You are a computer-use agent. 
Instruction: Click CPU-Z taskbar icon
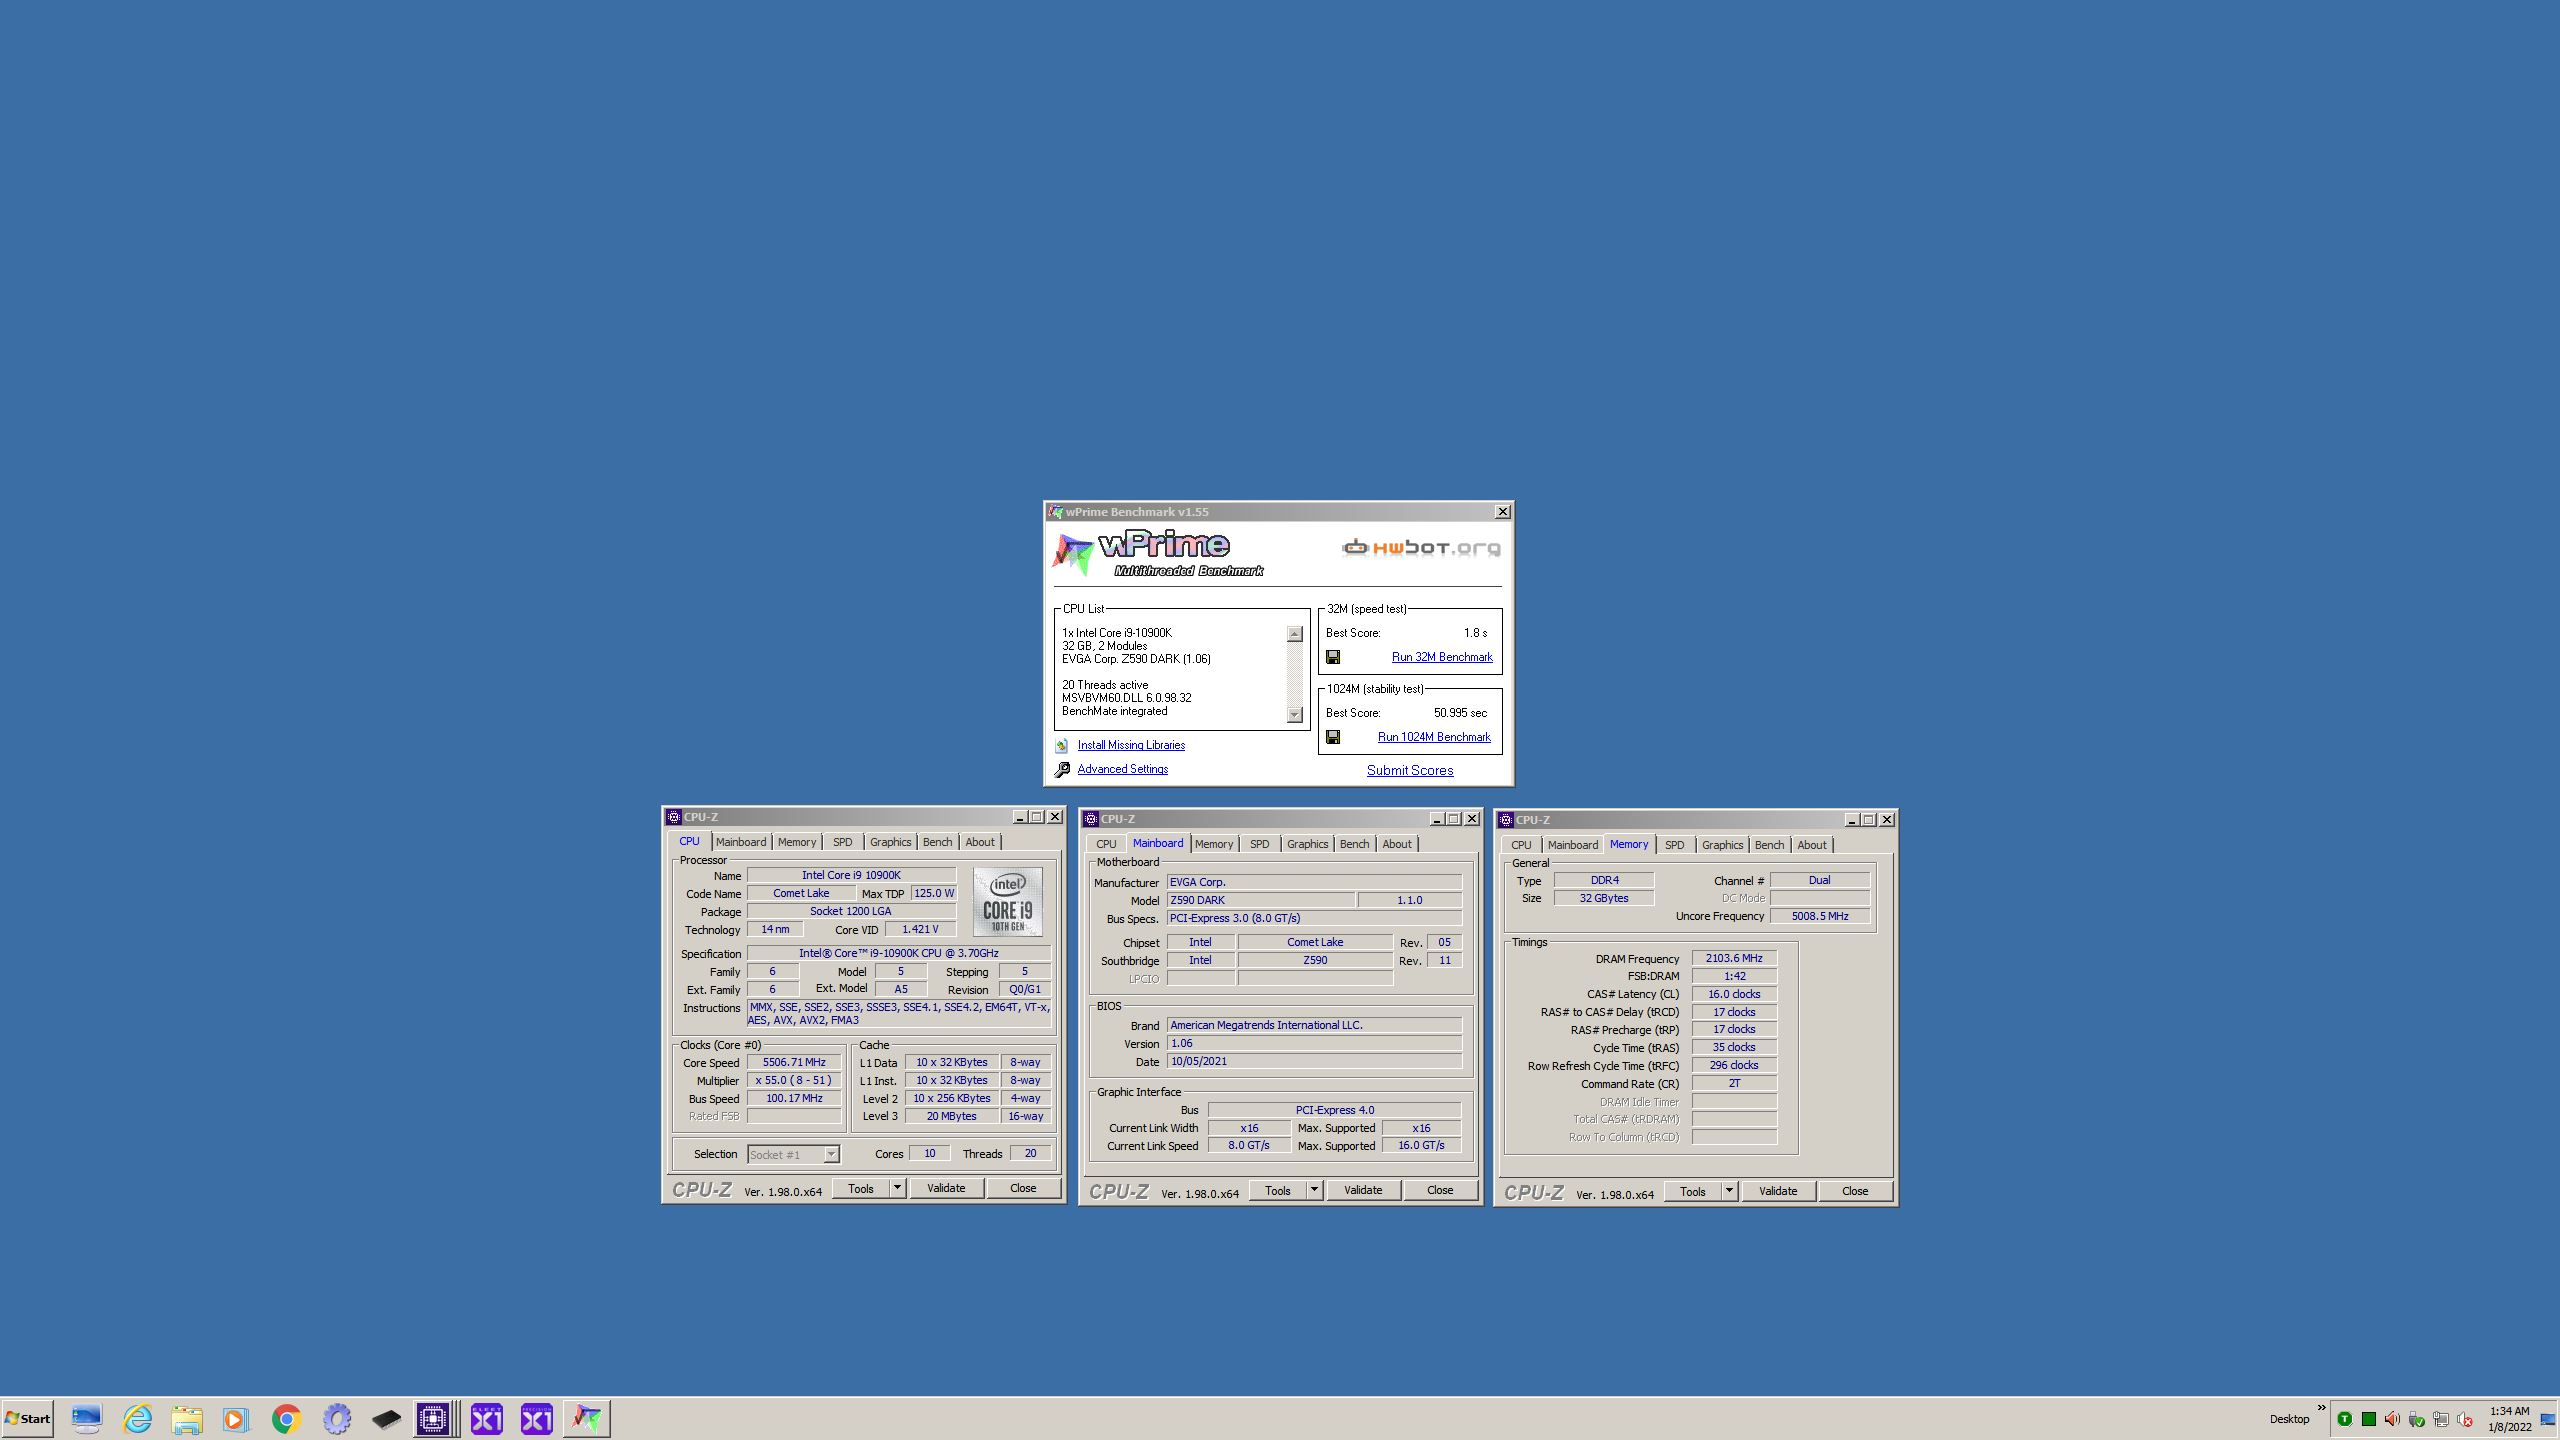433,1418
